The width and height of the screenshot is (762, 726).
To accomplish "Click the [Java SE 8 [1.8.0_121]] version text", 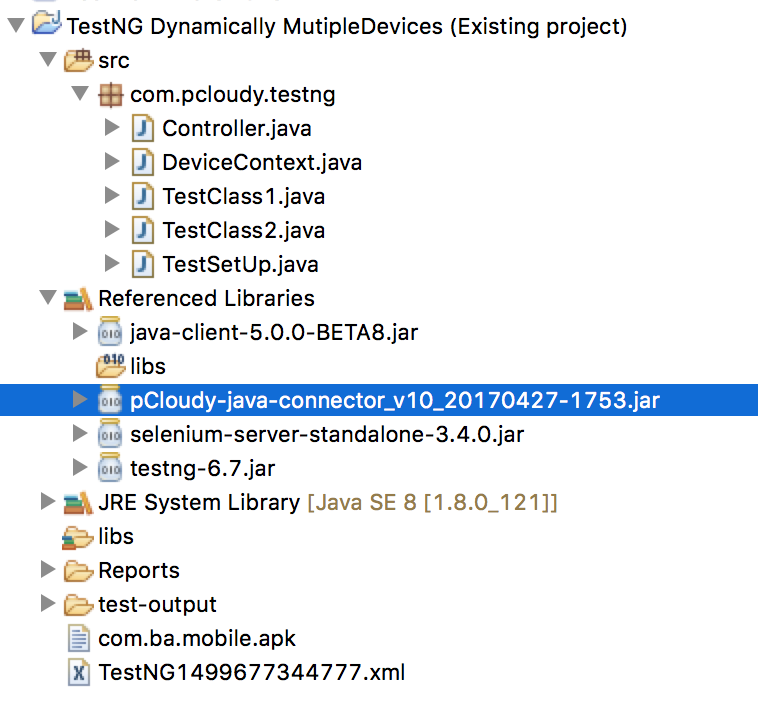I will (x=432, y=502).
